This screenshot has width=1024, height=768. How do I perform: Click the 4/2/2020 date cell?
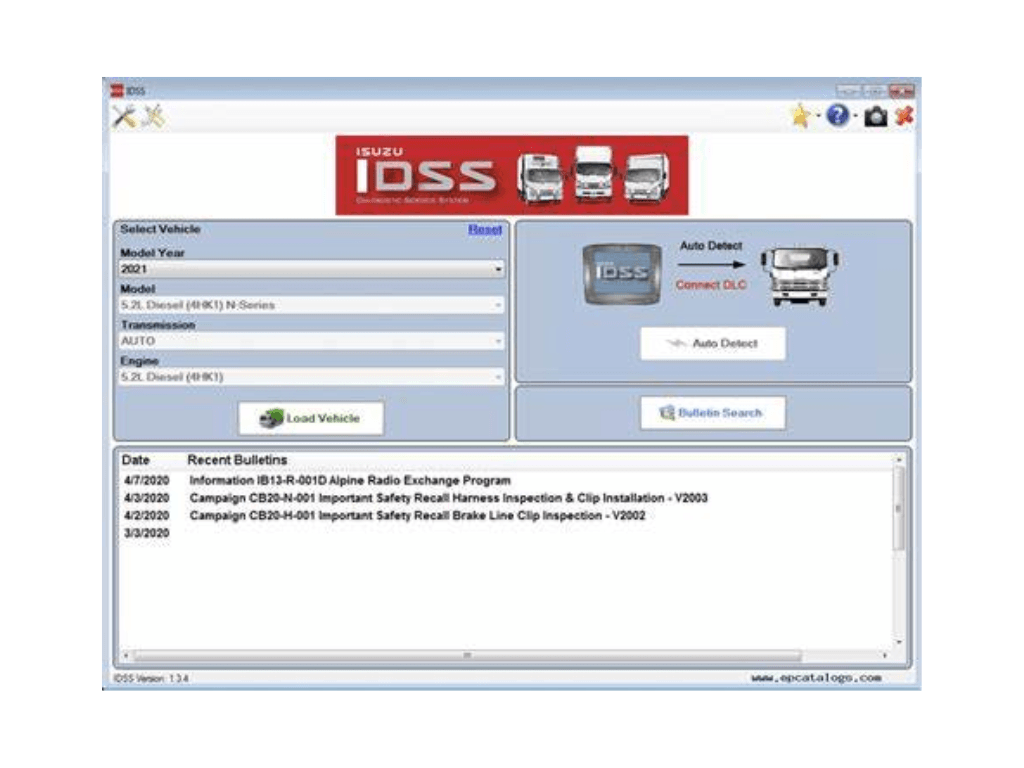(x=146, y=516)
